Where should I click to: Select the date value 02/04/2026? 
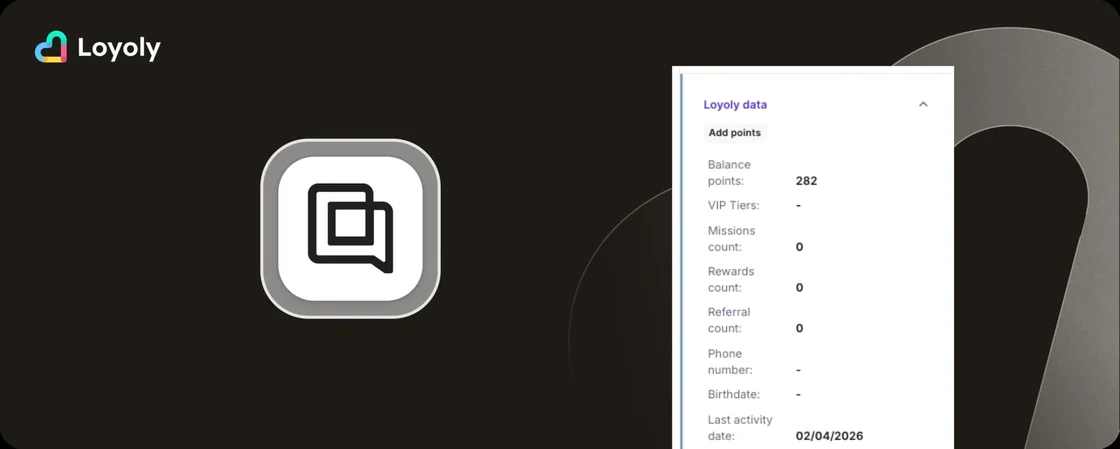point(829,435)
